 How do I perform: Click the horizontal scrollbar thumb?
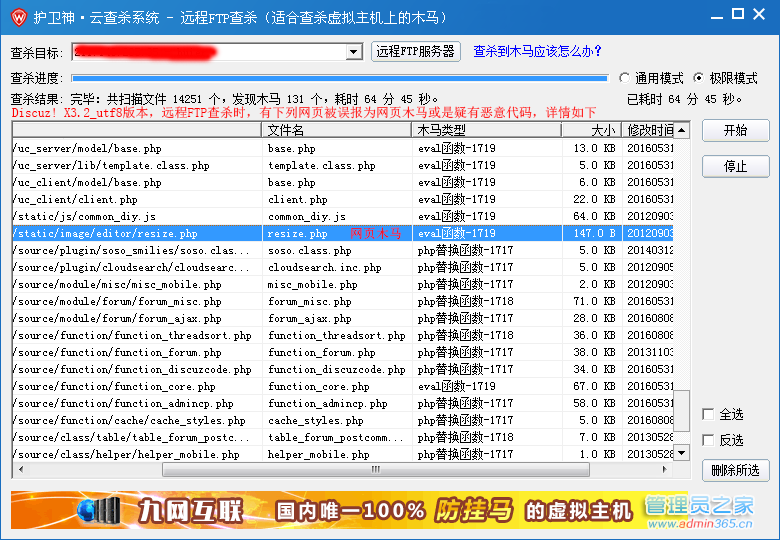click(376, 469)
